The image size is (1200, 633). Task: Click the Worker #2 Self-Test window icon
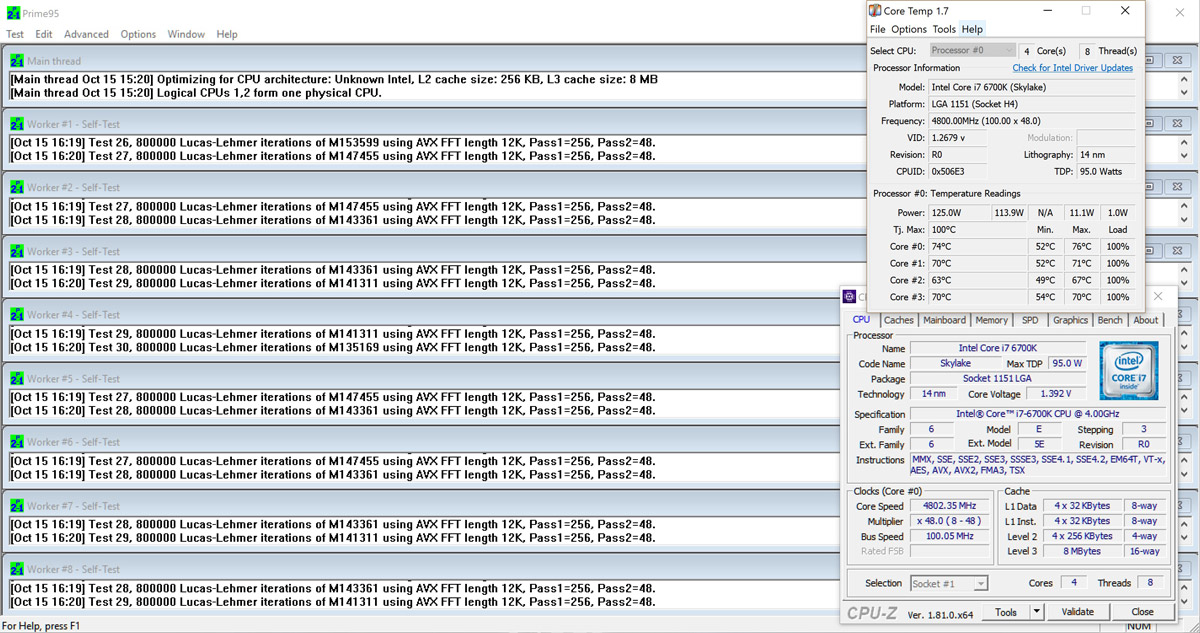click(17, 188)
